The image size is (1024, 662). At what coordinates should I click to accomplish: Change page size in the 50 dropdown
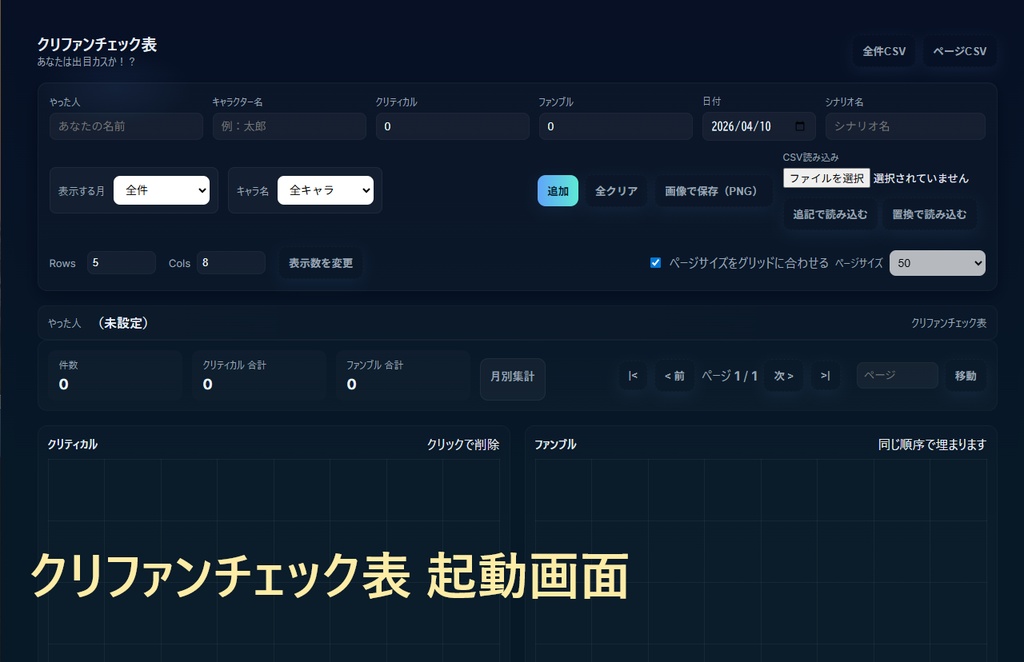click(x=937, y=263)
